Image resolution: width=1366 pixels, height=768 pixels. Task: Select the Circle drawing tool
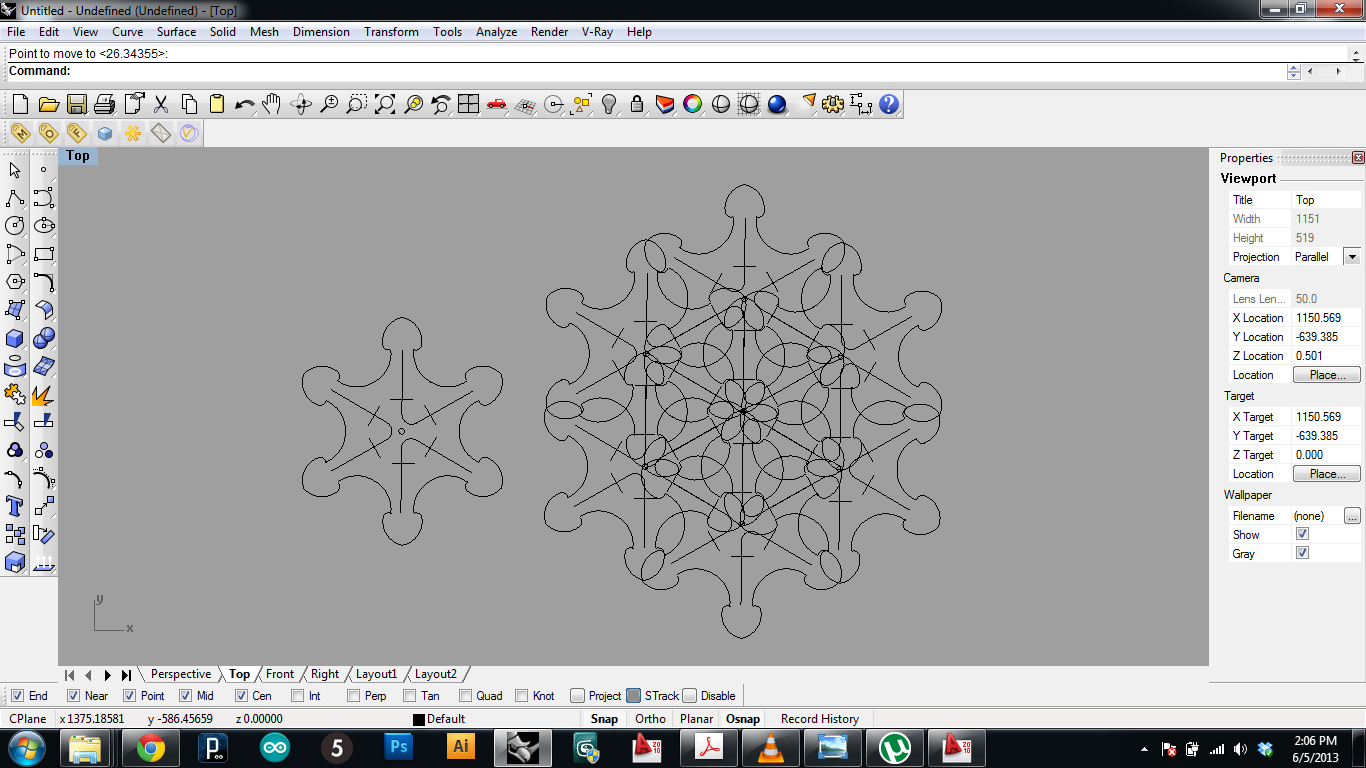point(15,226)
